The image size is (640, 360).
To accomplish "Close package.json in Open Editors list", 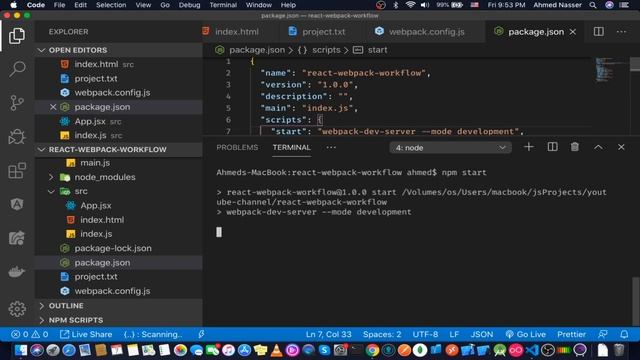I will pos(53,107).
